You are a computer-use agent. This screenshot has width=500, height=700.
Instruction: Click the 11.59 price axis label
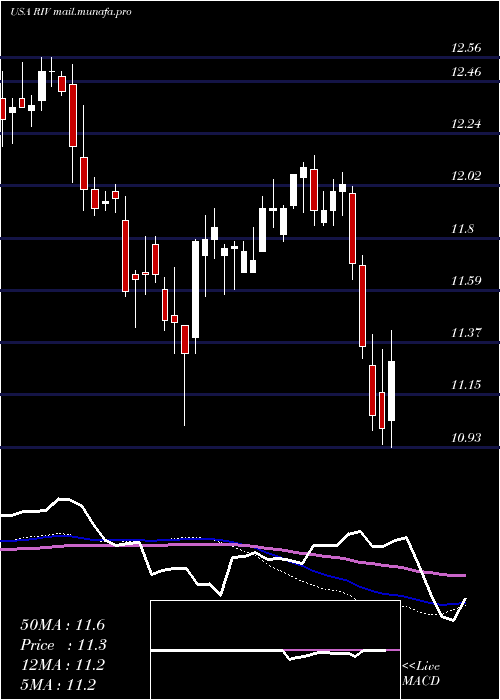466,281
